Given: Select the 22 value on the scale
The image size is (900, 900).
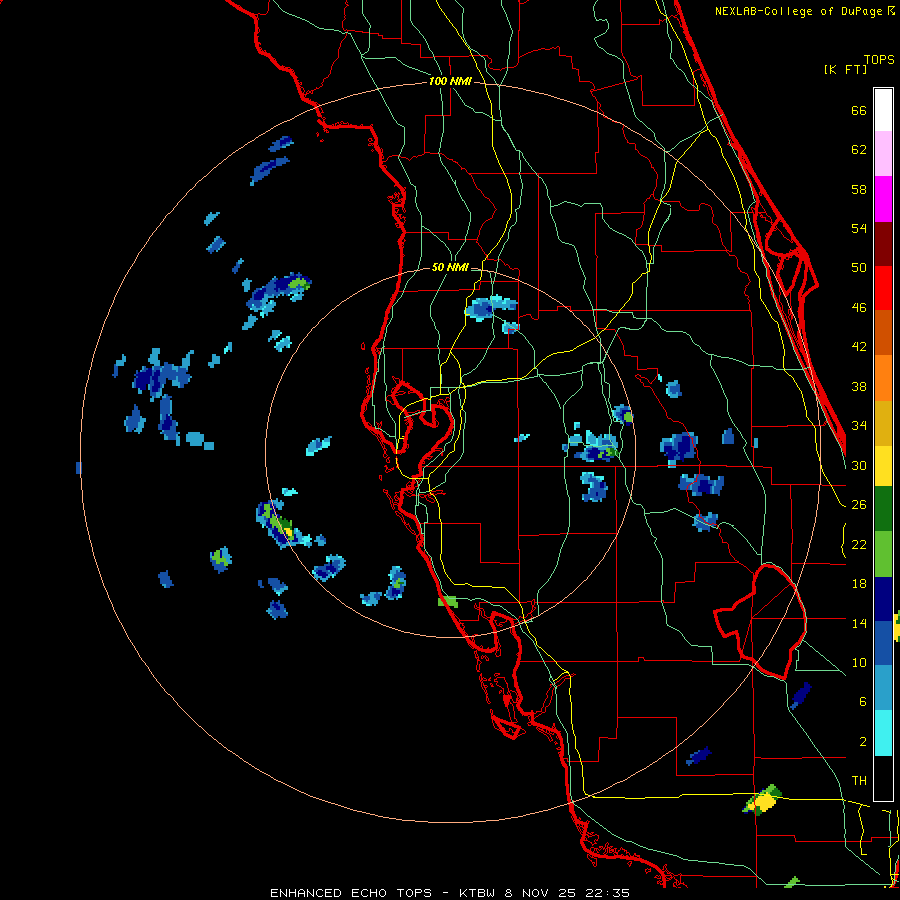Looking at the screenshot, I should coord(859,544).
